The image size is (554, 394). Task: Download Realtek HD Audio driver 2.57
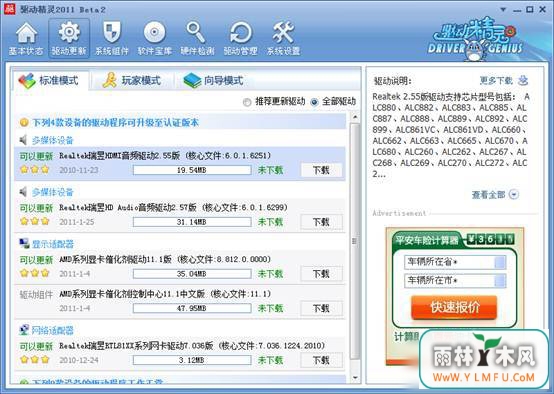point(321,222)
